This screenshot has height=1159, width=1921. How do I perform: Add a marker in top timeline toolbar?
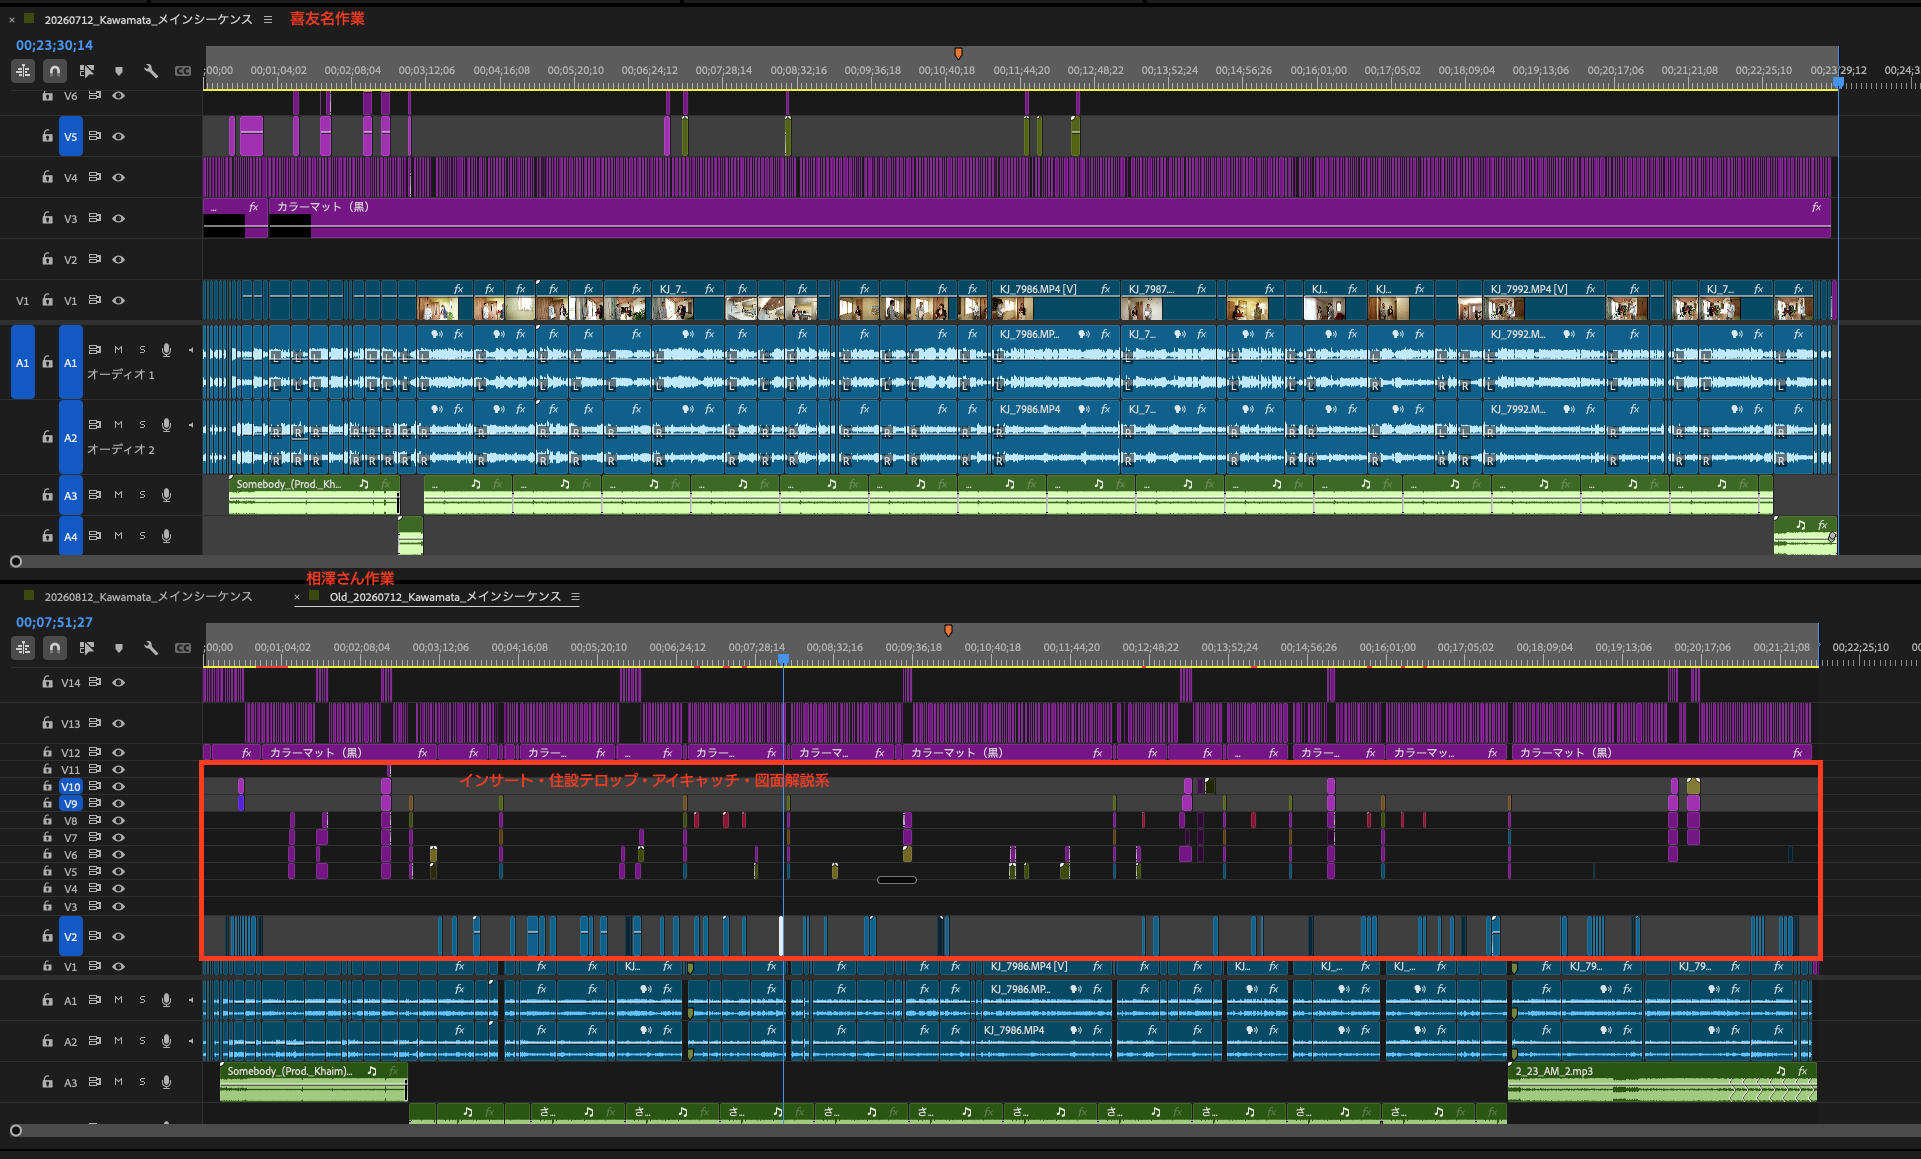pos(119,71)
